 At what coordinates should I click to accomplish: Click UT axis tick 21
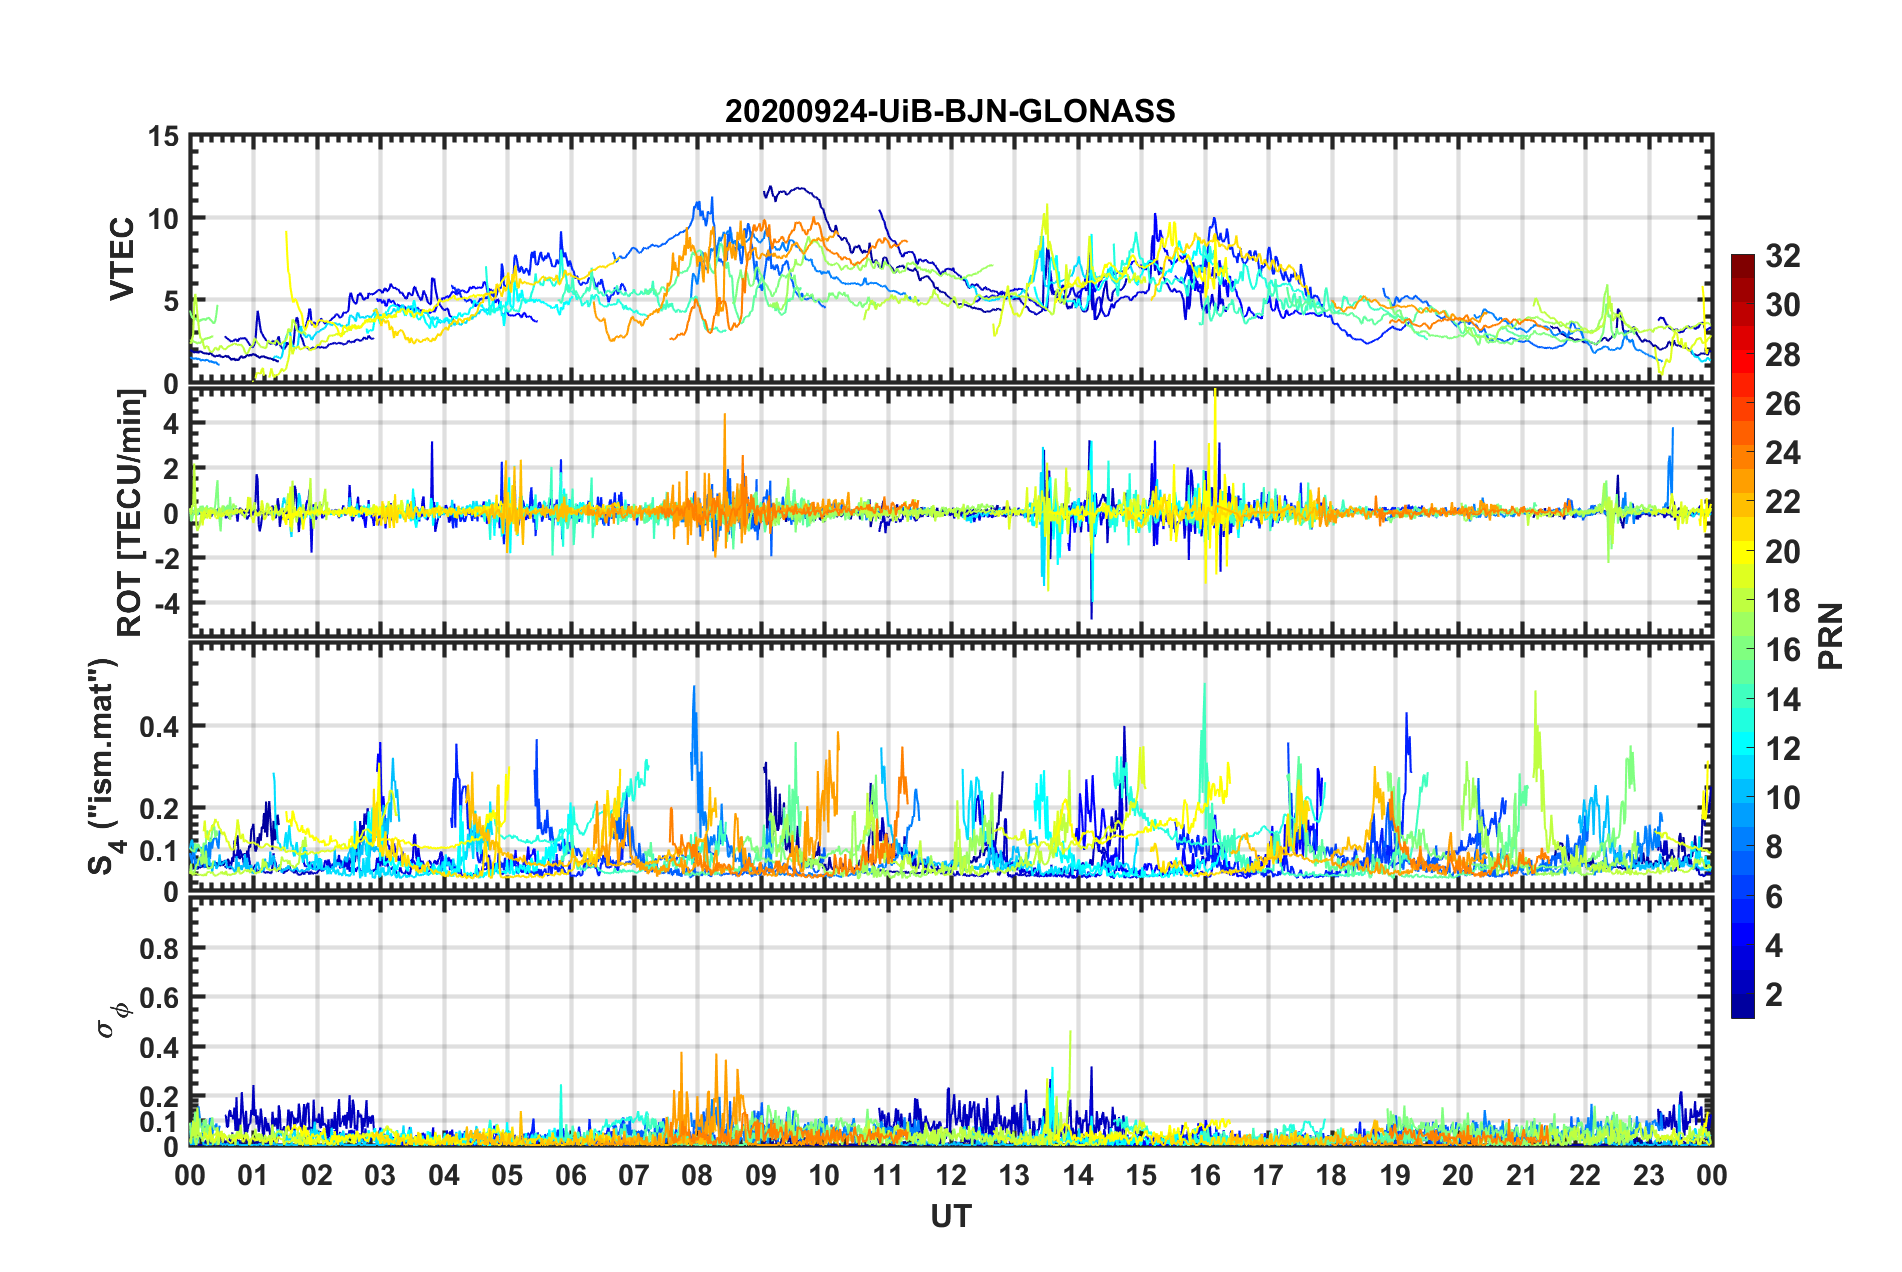[1522, 1175]
